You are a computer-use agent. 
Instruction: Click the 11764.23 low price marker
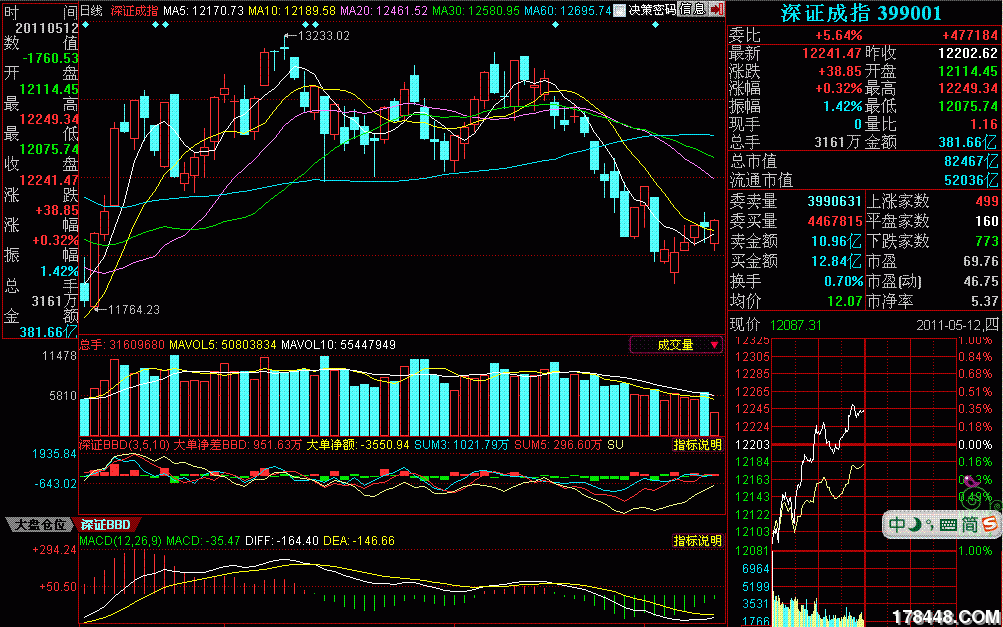click(133, 309)
